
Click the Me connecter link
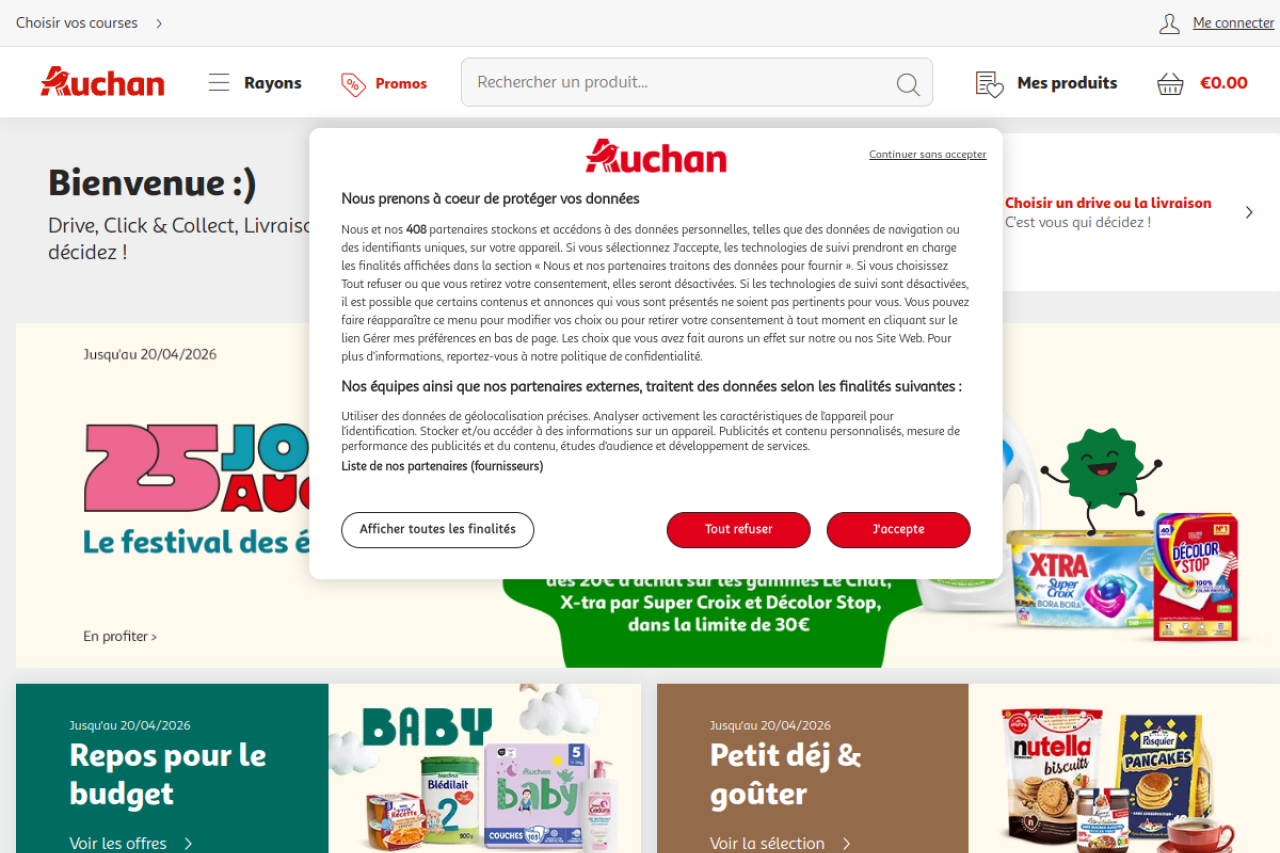1233,23
